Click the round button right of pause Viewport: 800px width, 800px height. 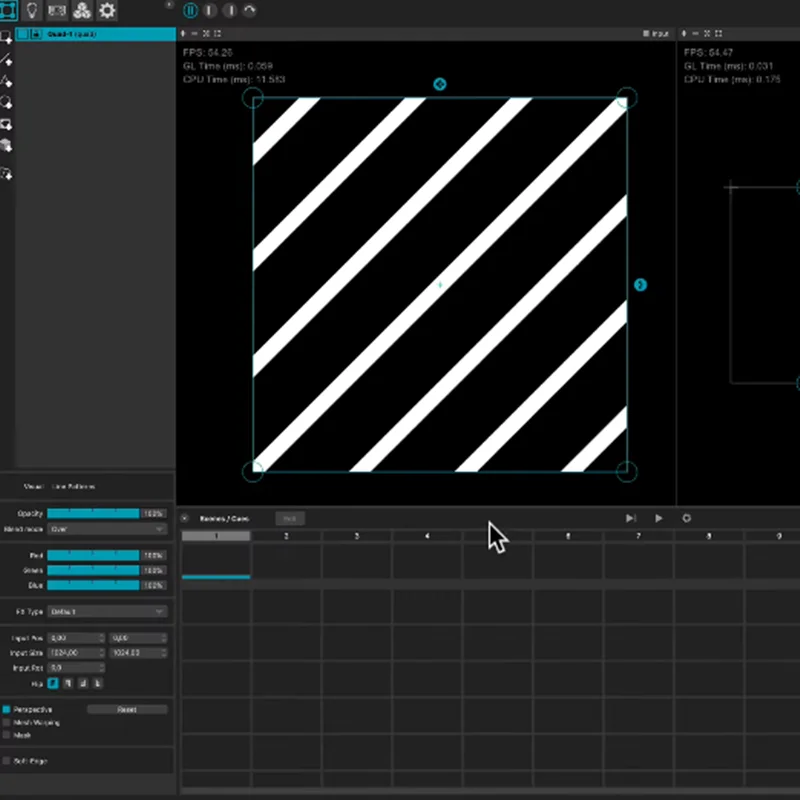point(210,10)
